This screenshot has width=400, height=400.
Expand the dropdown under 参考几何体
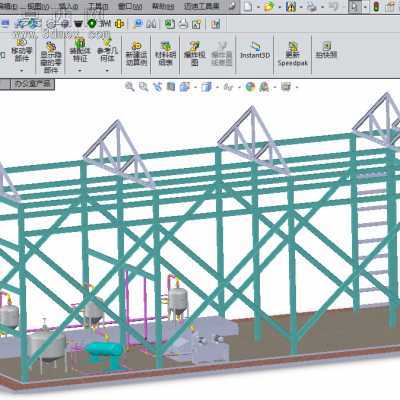pyautogui.click(x=107, y=70)
